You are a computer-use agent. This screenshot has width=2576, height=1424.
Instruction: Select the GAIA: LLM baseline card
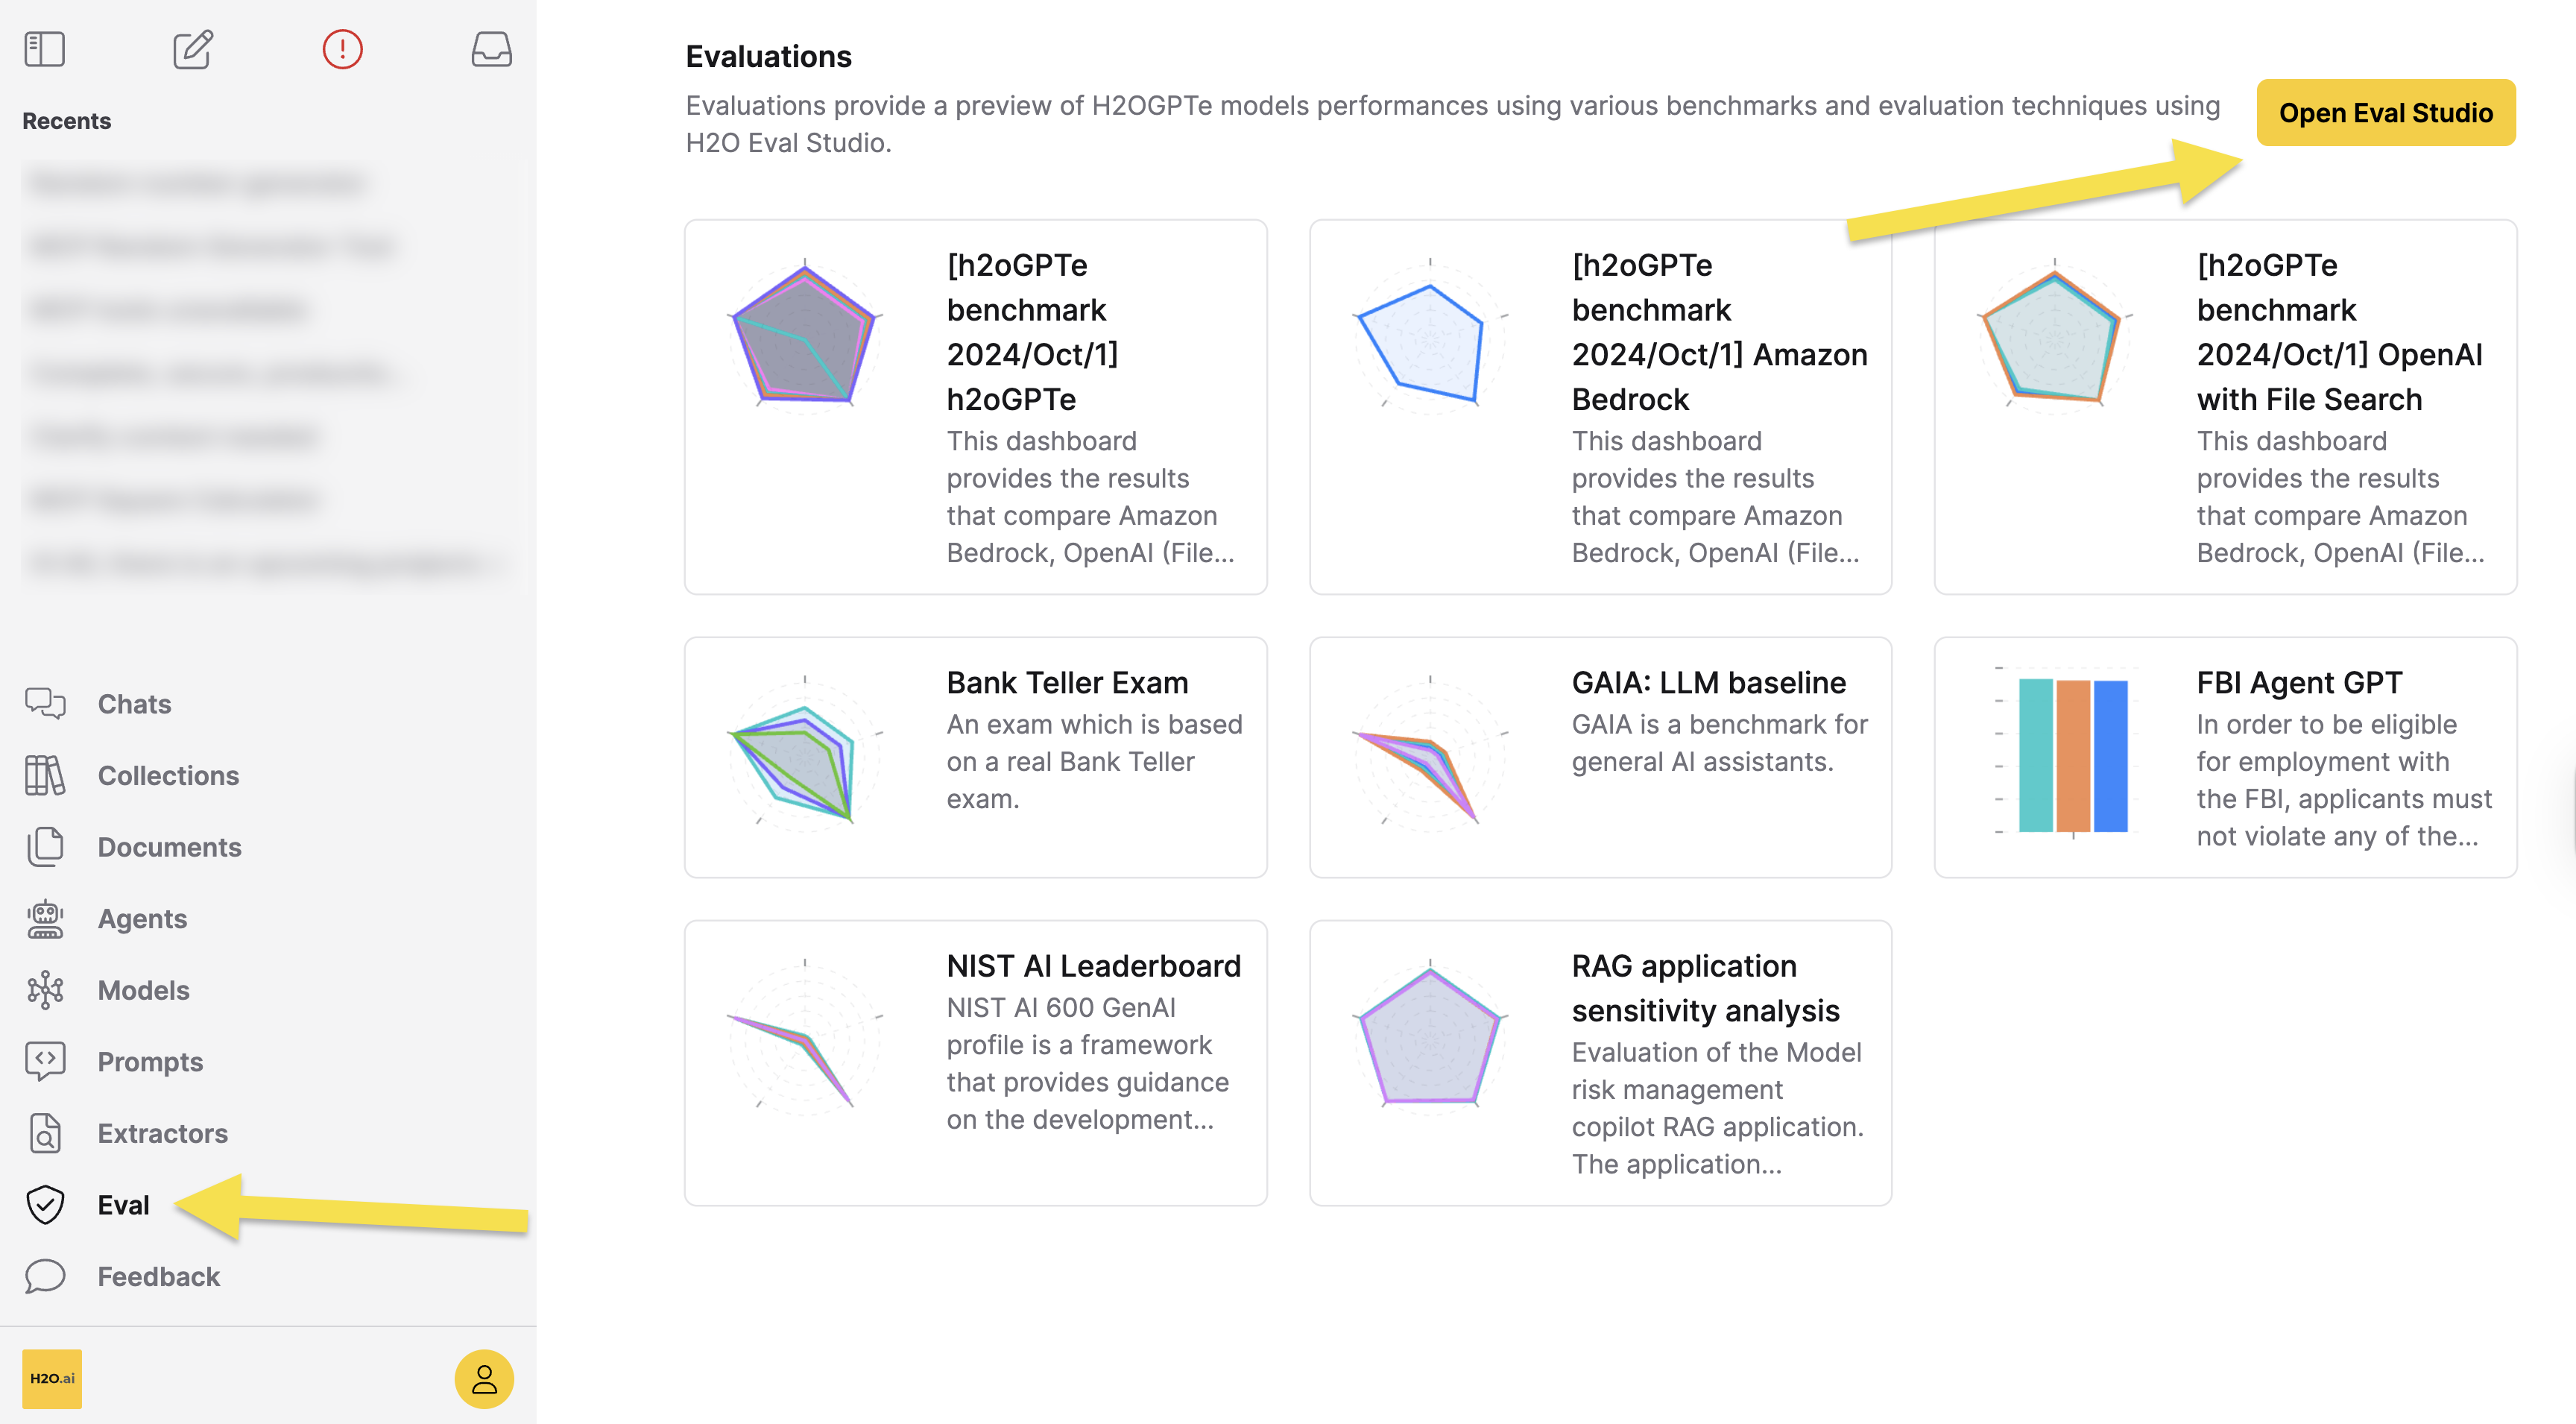click(x=1600, y=757)
